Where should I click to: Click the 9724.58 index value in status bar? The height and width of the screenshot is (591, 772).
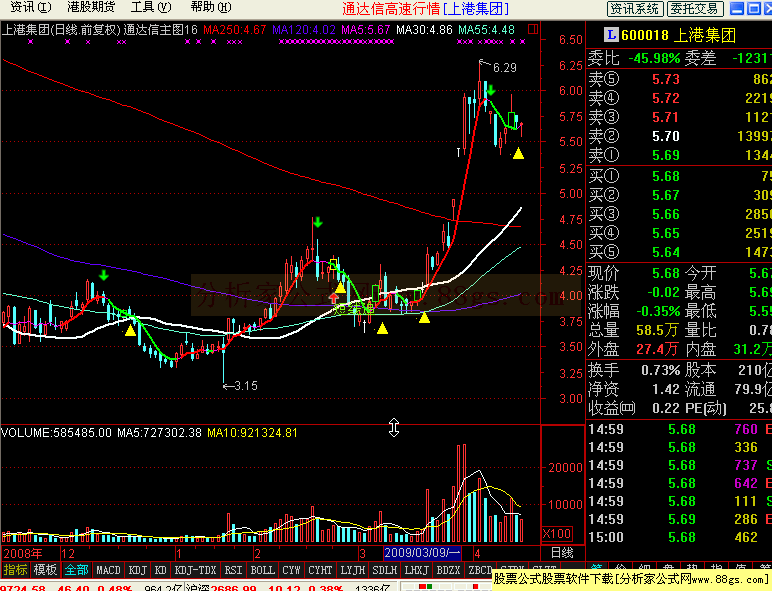click(x=23, y=588)
